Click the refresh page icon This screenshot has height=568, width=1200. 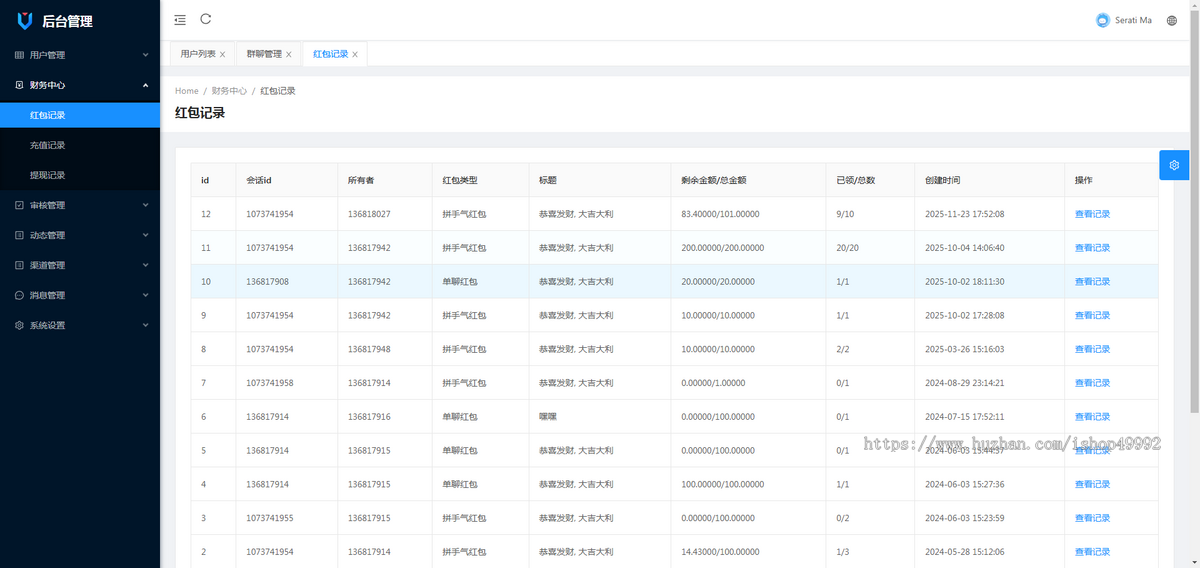pos(206,19)
